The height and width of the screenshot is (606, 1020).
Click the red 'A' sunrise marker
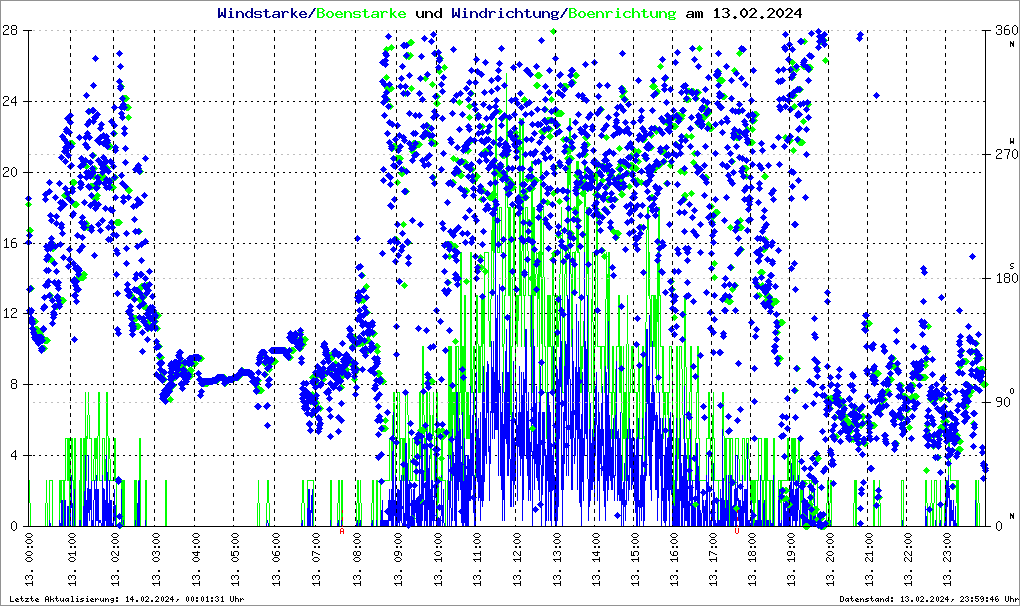click(x=342, y=531)
